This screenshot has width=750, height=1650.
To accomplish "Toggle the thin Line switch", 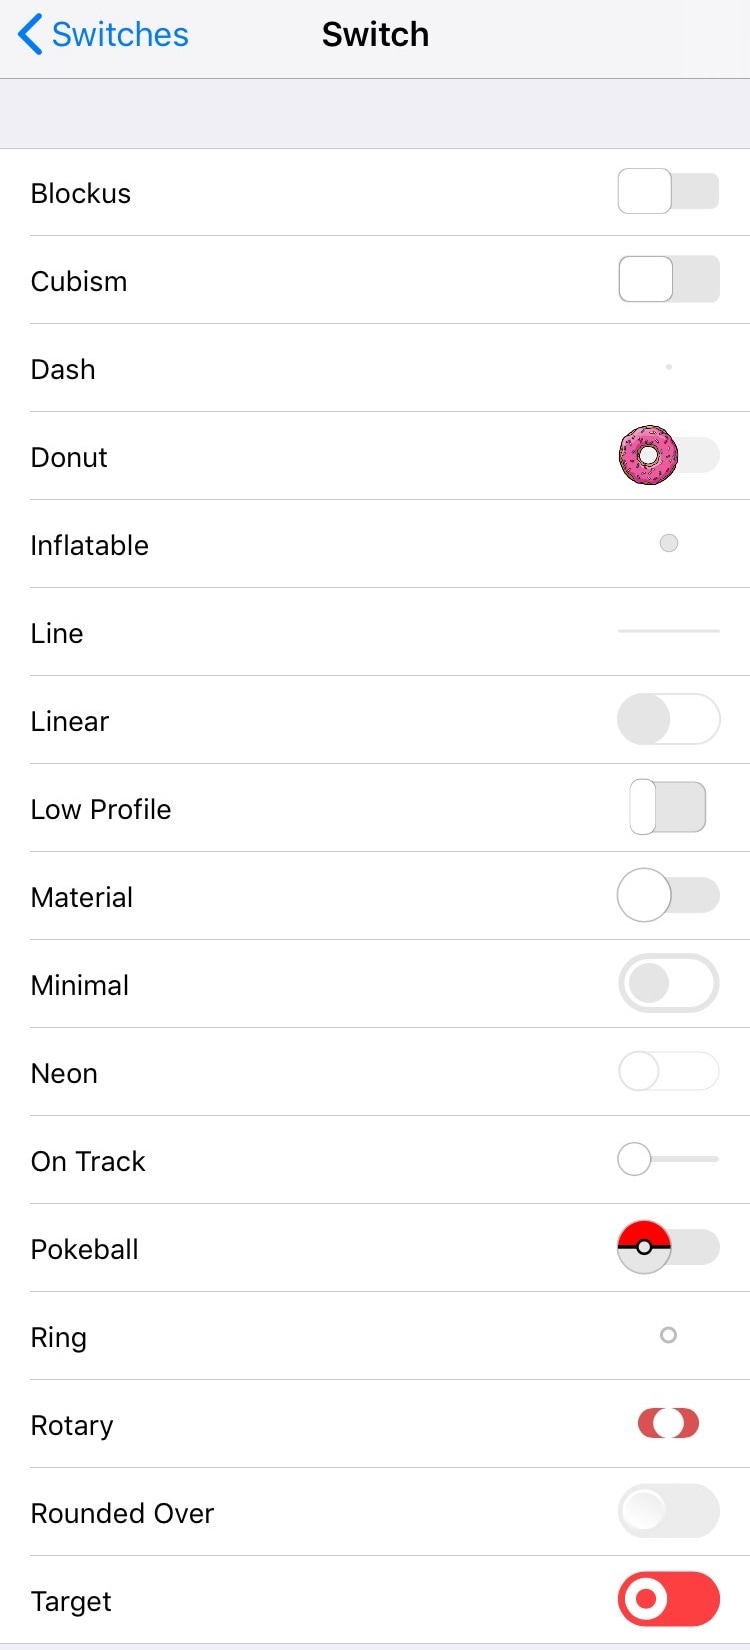I will click(669, 631).
